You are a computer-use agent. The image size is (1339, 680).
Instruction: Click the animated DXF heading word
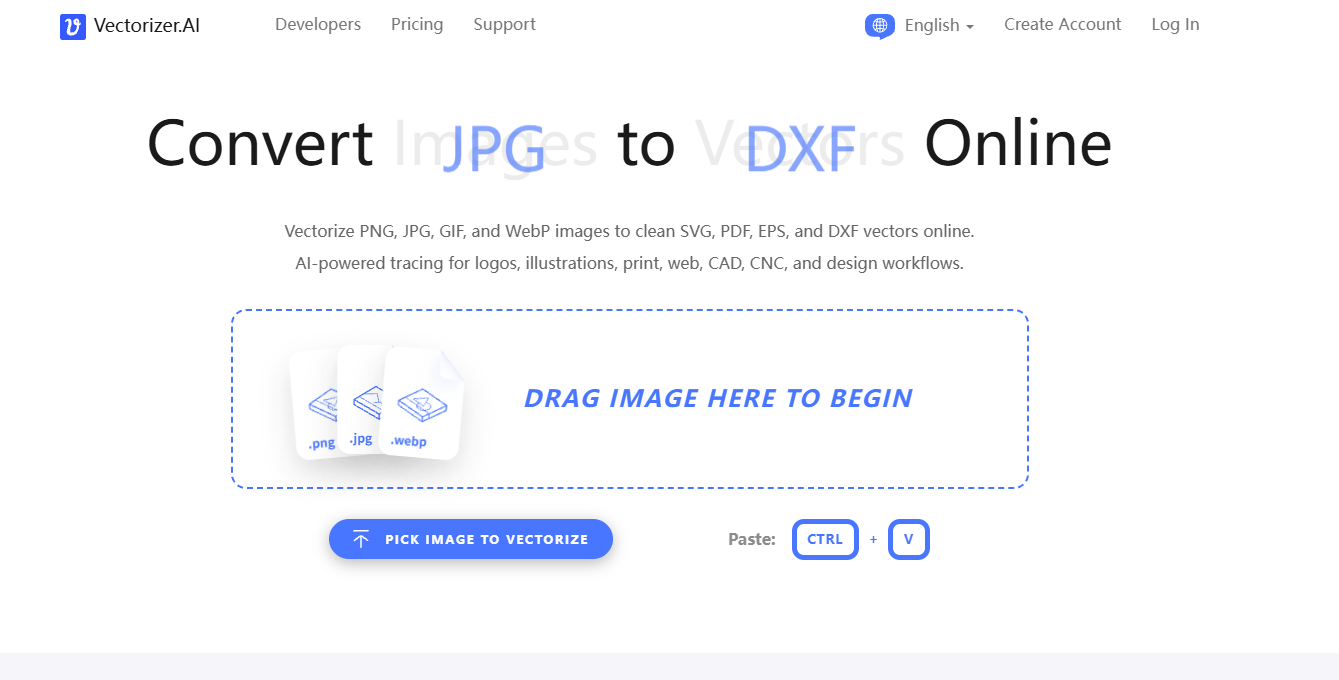coord(801,148)
